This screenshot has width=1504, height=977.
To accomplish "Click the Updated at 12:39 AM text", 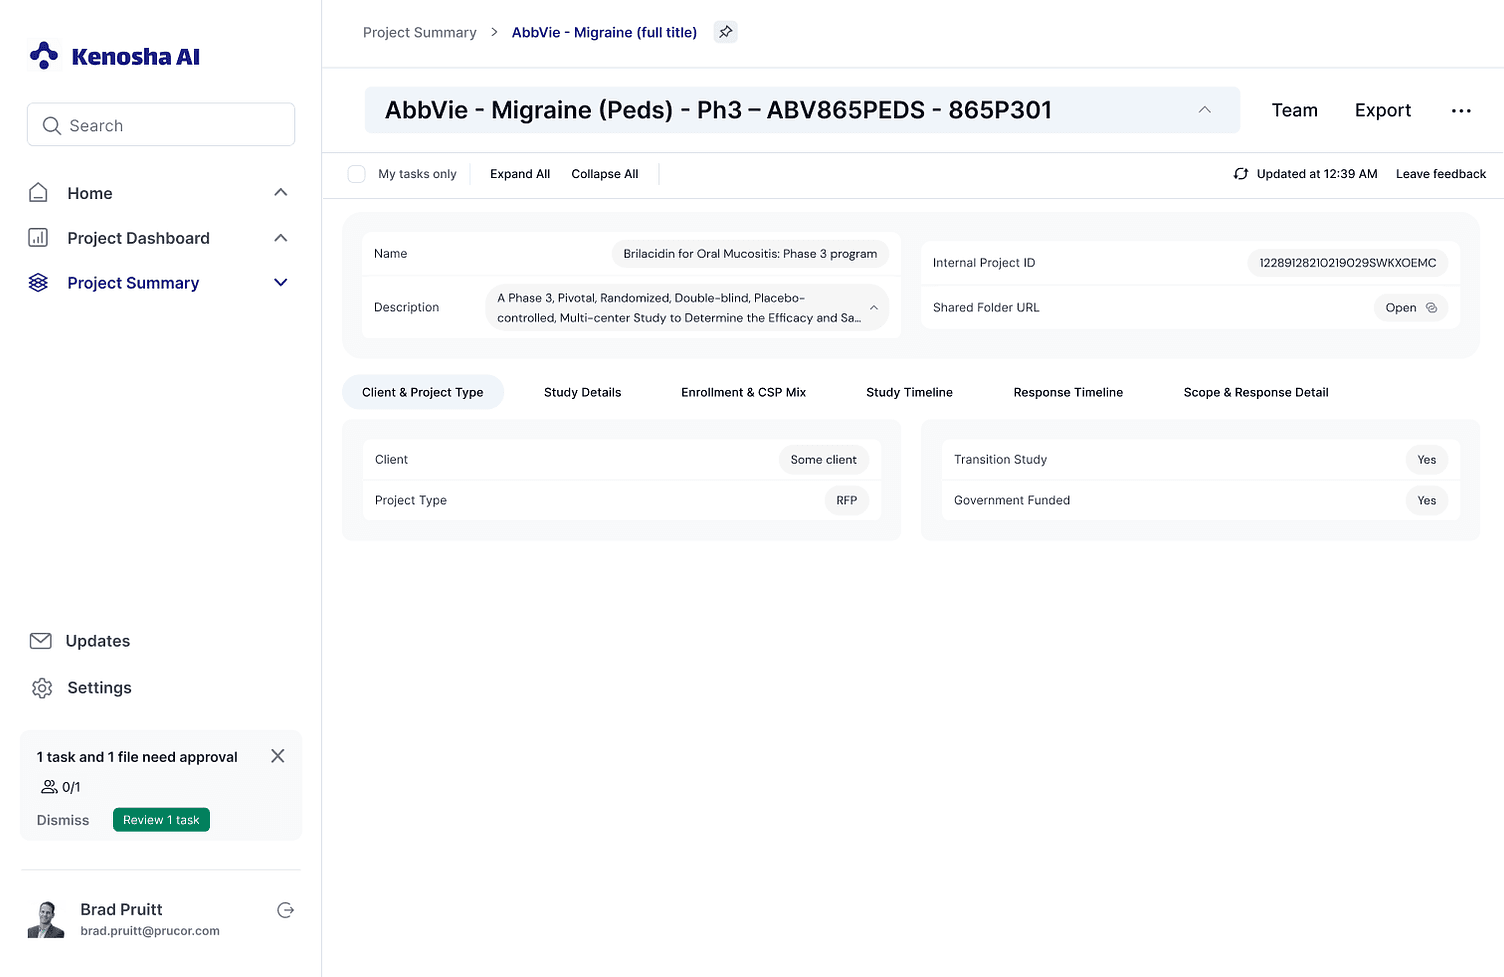I will (1317, 174).
